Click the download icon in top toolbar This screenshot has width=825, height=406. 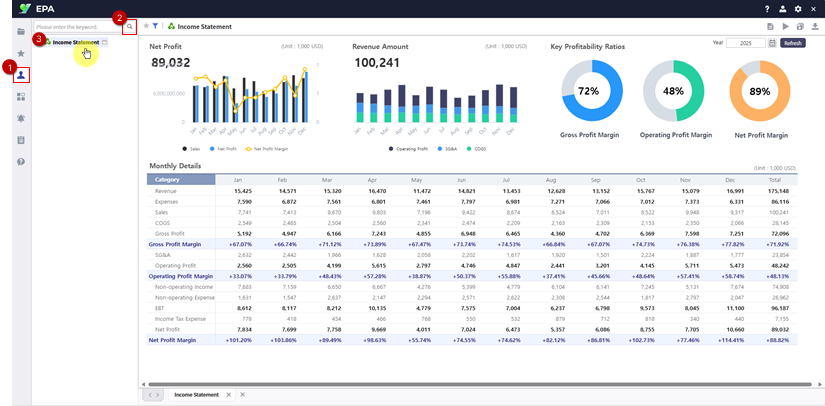coord(814,26)
